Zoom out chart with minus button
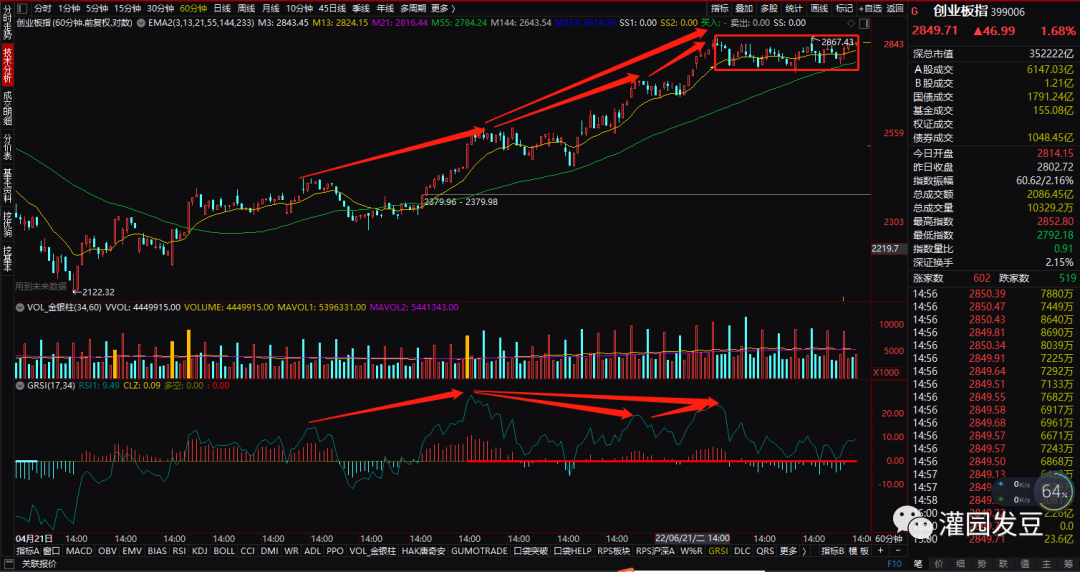Viewport: 1080px width, 572px height. pos(897,551)
